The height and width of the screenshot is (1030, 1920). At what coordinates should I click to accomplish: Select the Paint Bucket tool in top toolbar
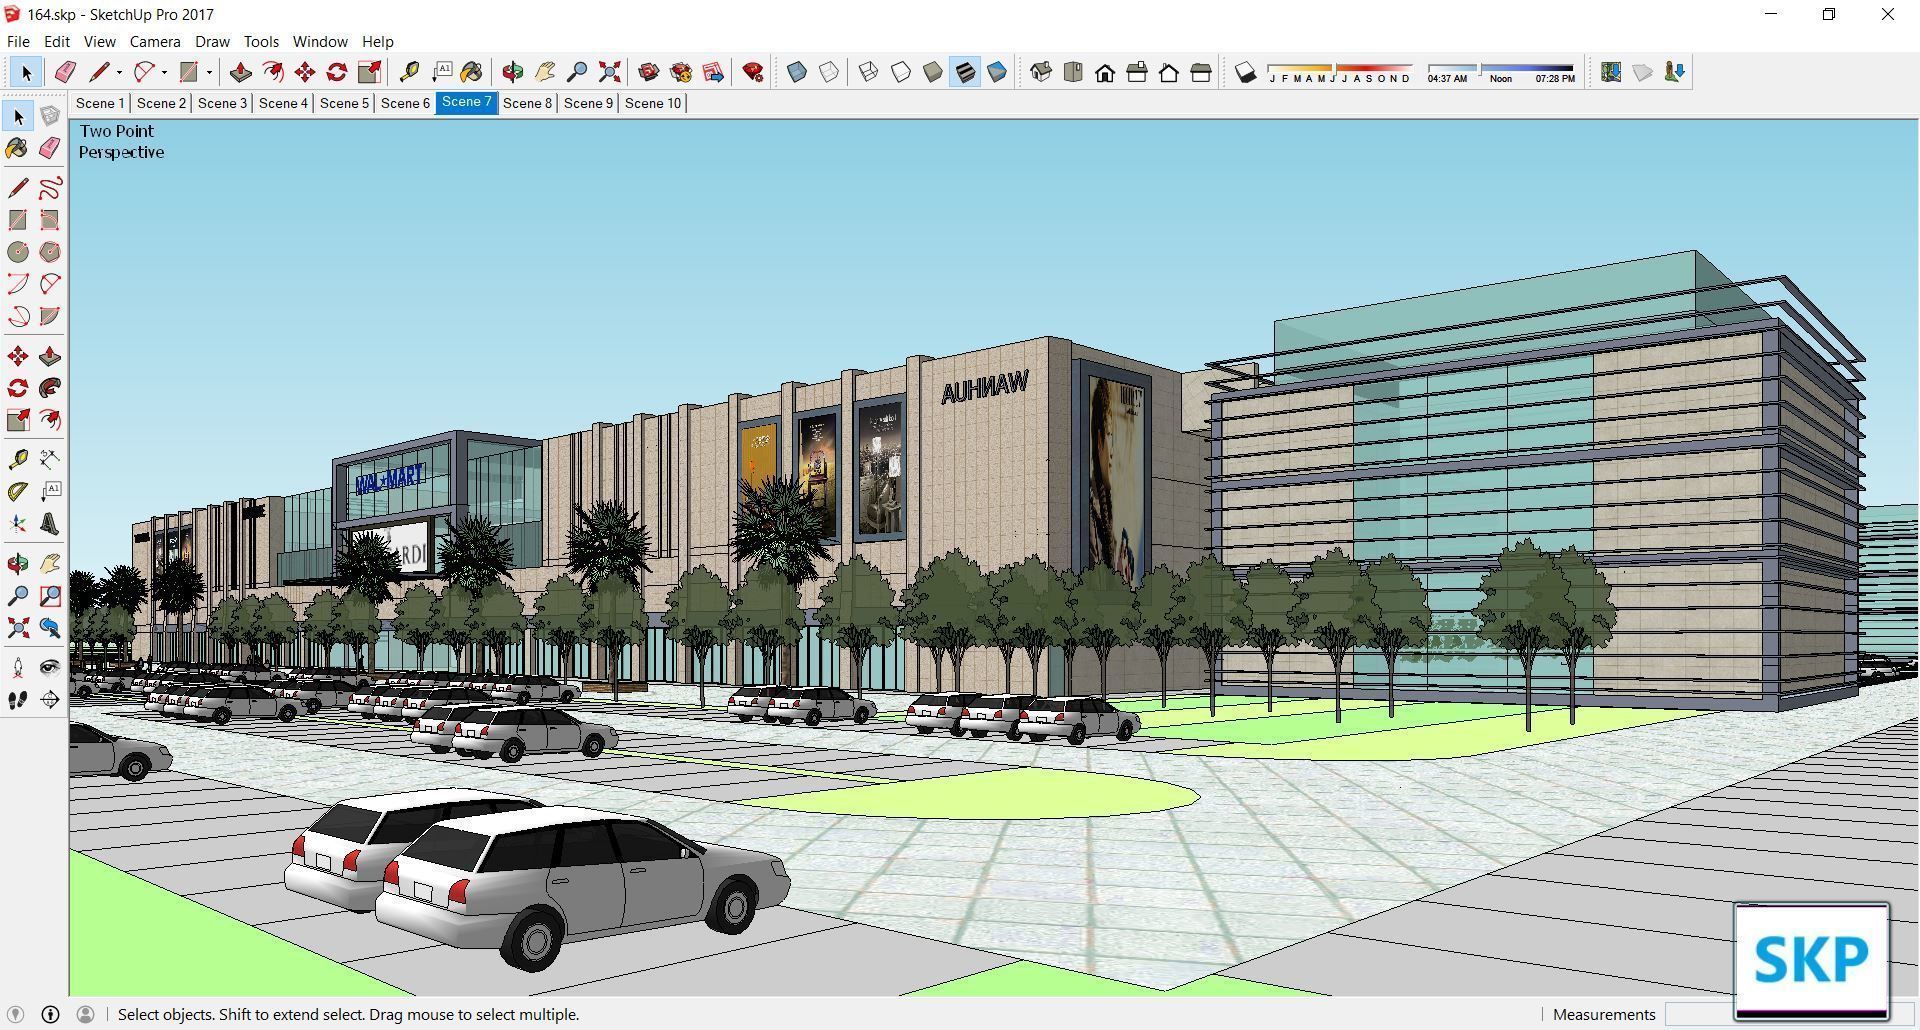(x=471, y=72)
